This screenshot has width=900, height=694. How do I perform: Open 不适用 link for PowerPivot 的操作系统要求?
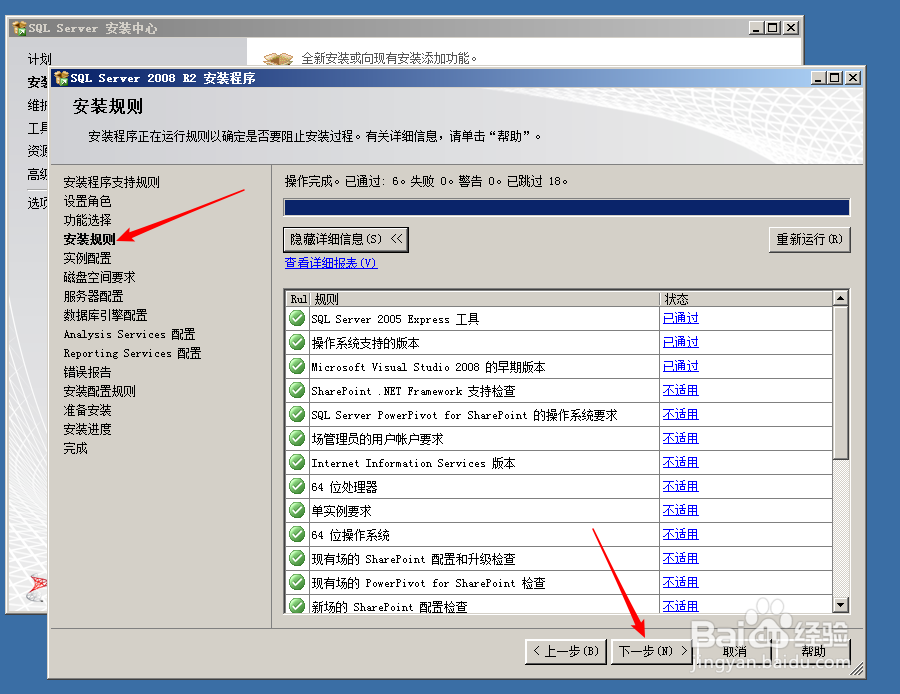pyautogui.click(x=681, y=414)
